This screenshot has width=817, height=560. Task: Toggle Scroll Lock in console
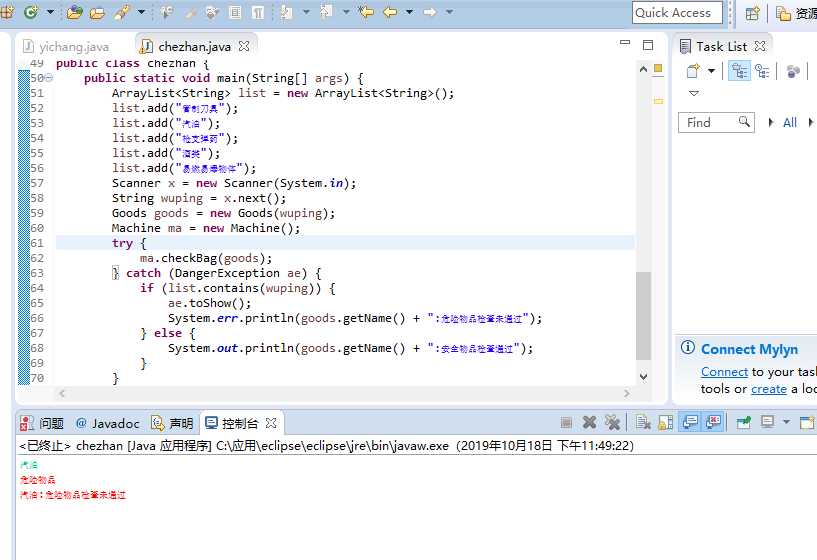tap(666, 422)
